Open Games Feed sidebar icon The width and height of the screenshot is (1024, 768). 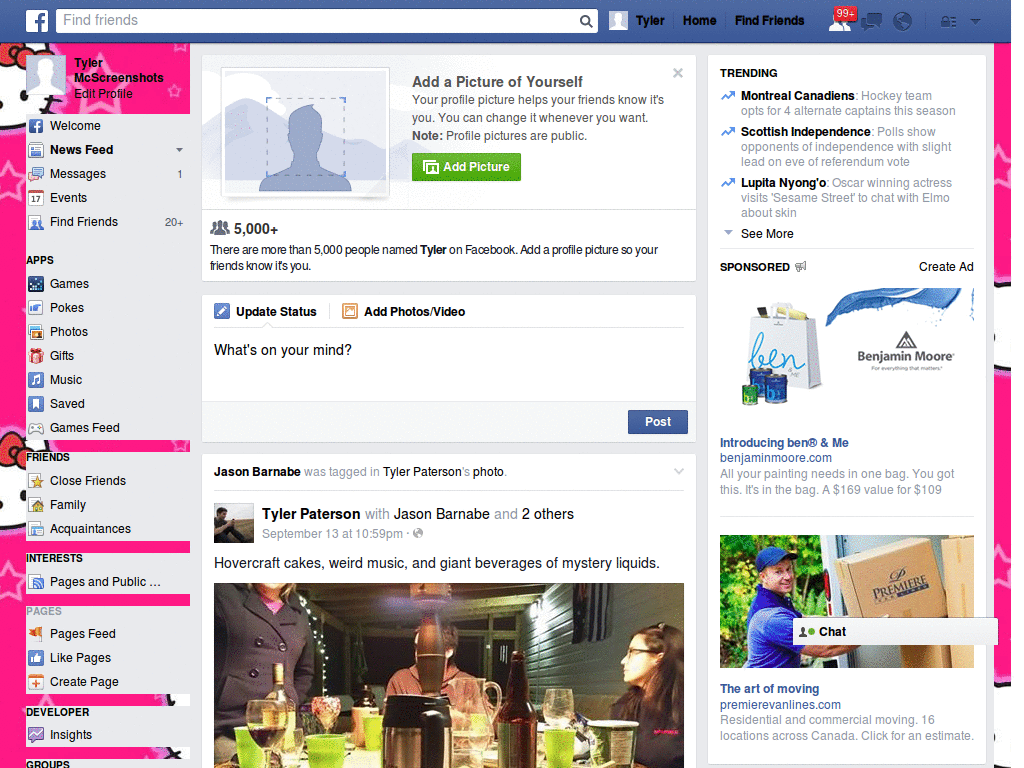pyautogui.click(x=36, y=428)
